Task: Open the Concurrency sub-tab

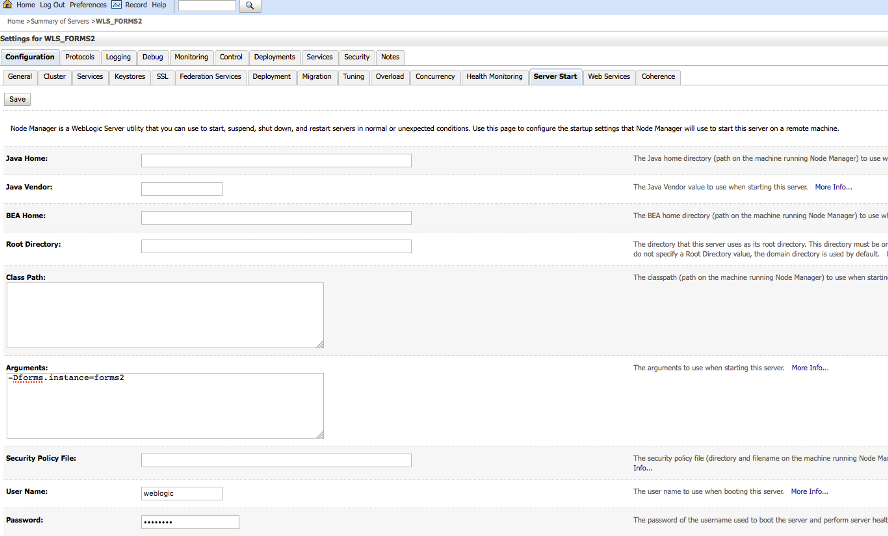Action: tap(435, 77)
